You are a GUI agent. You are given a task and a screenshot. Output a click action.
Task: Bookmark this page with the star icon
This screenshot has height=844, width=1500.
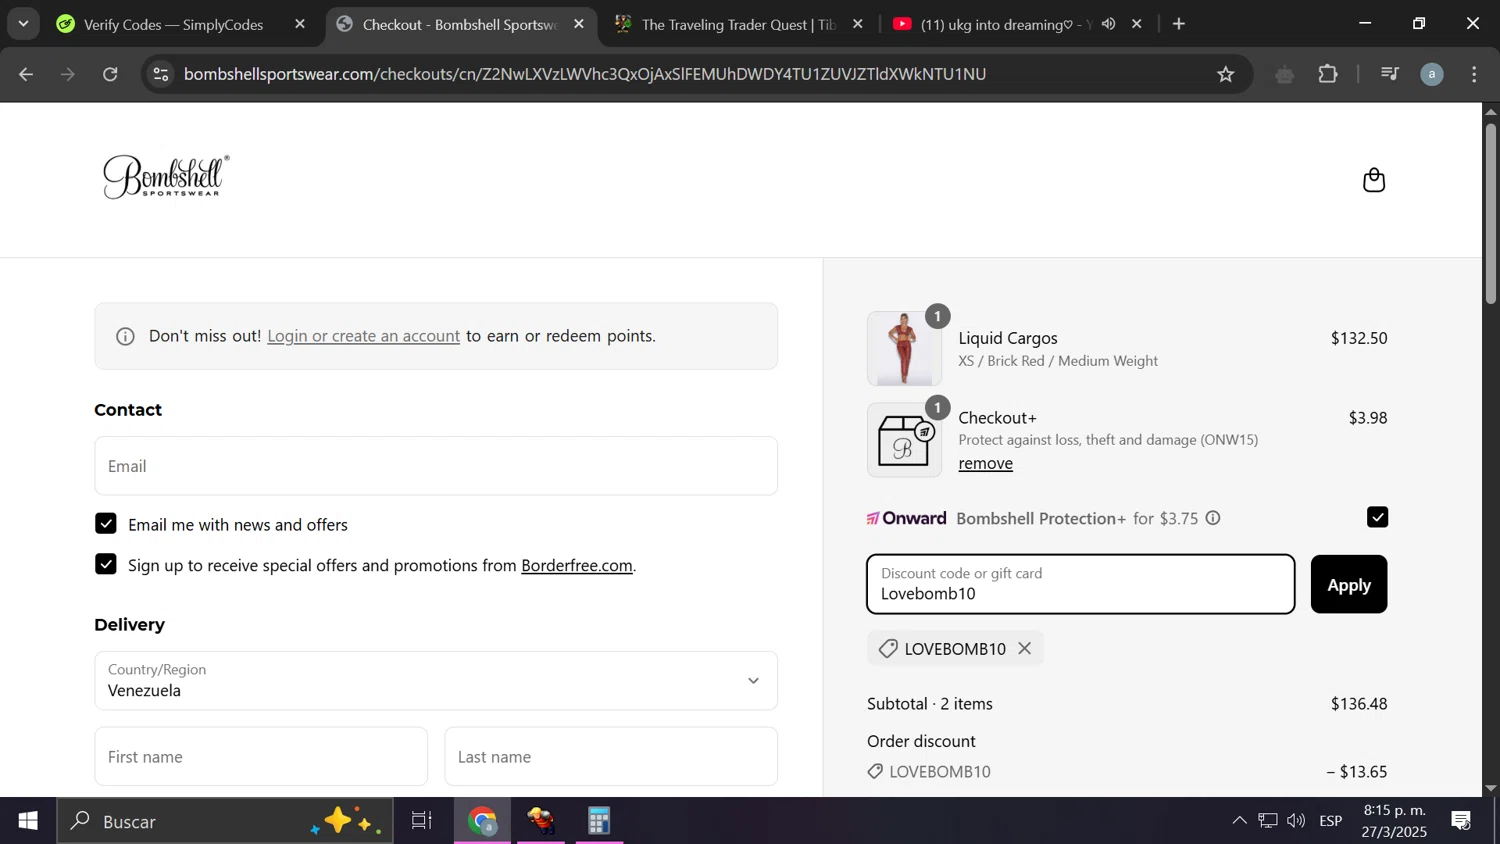[x=1226, y=74]
